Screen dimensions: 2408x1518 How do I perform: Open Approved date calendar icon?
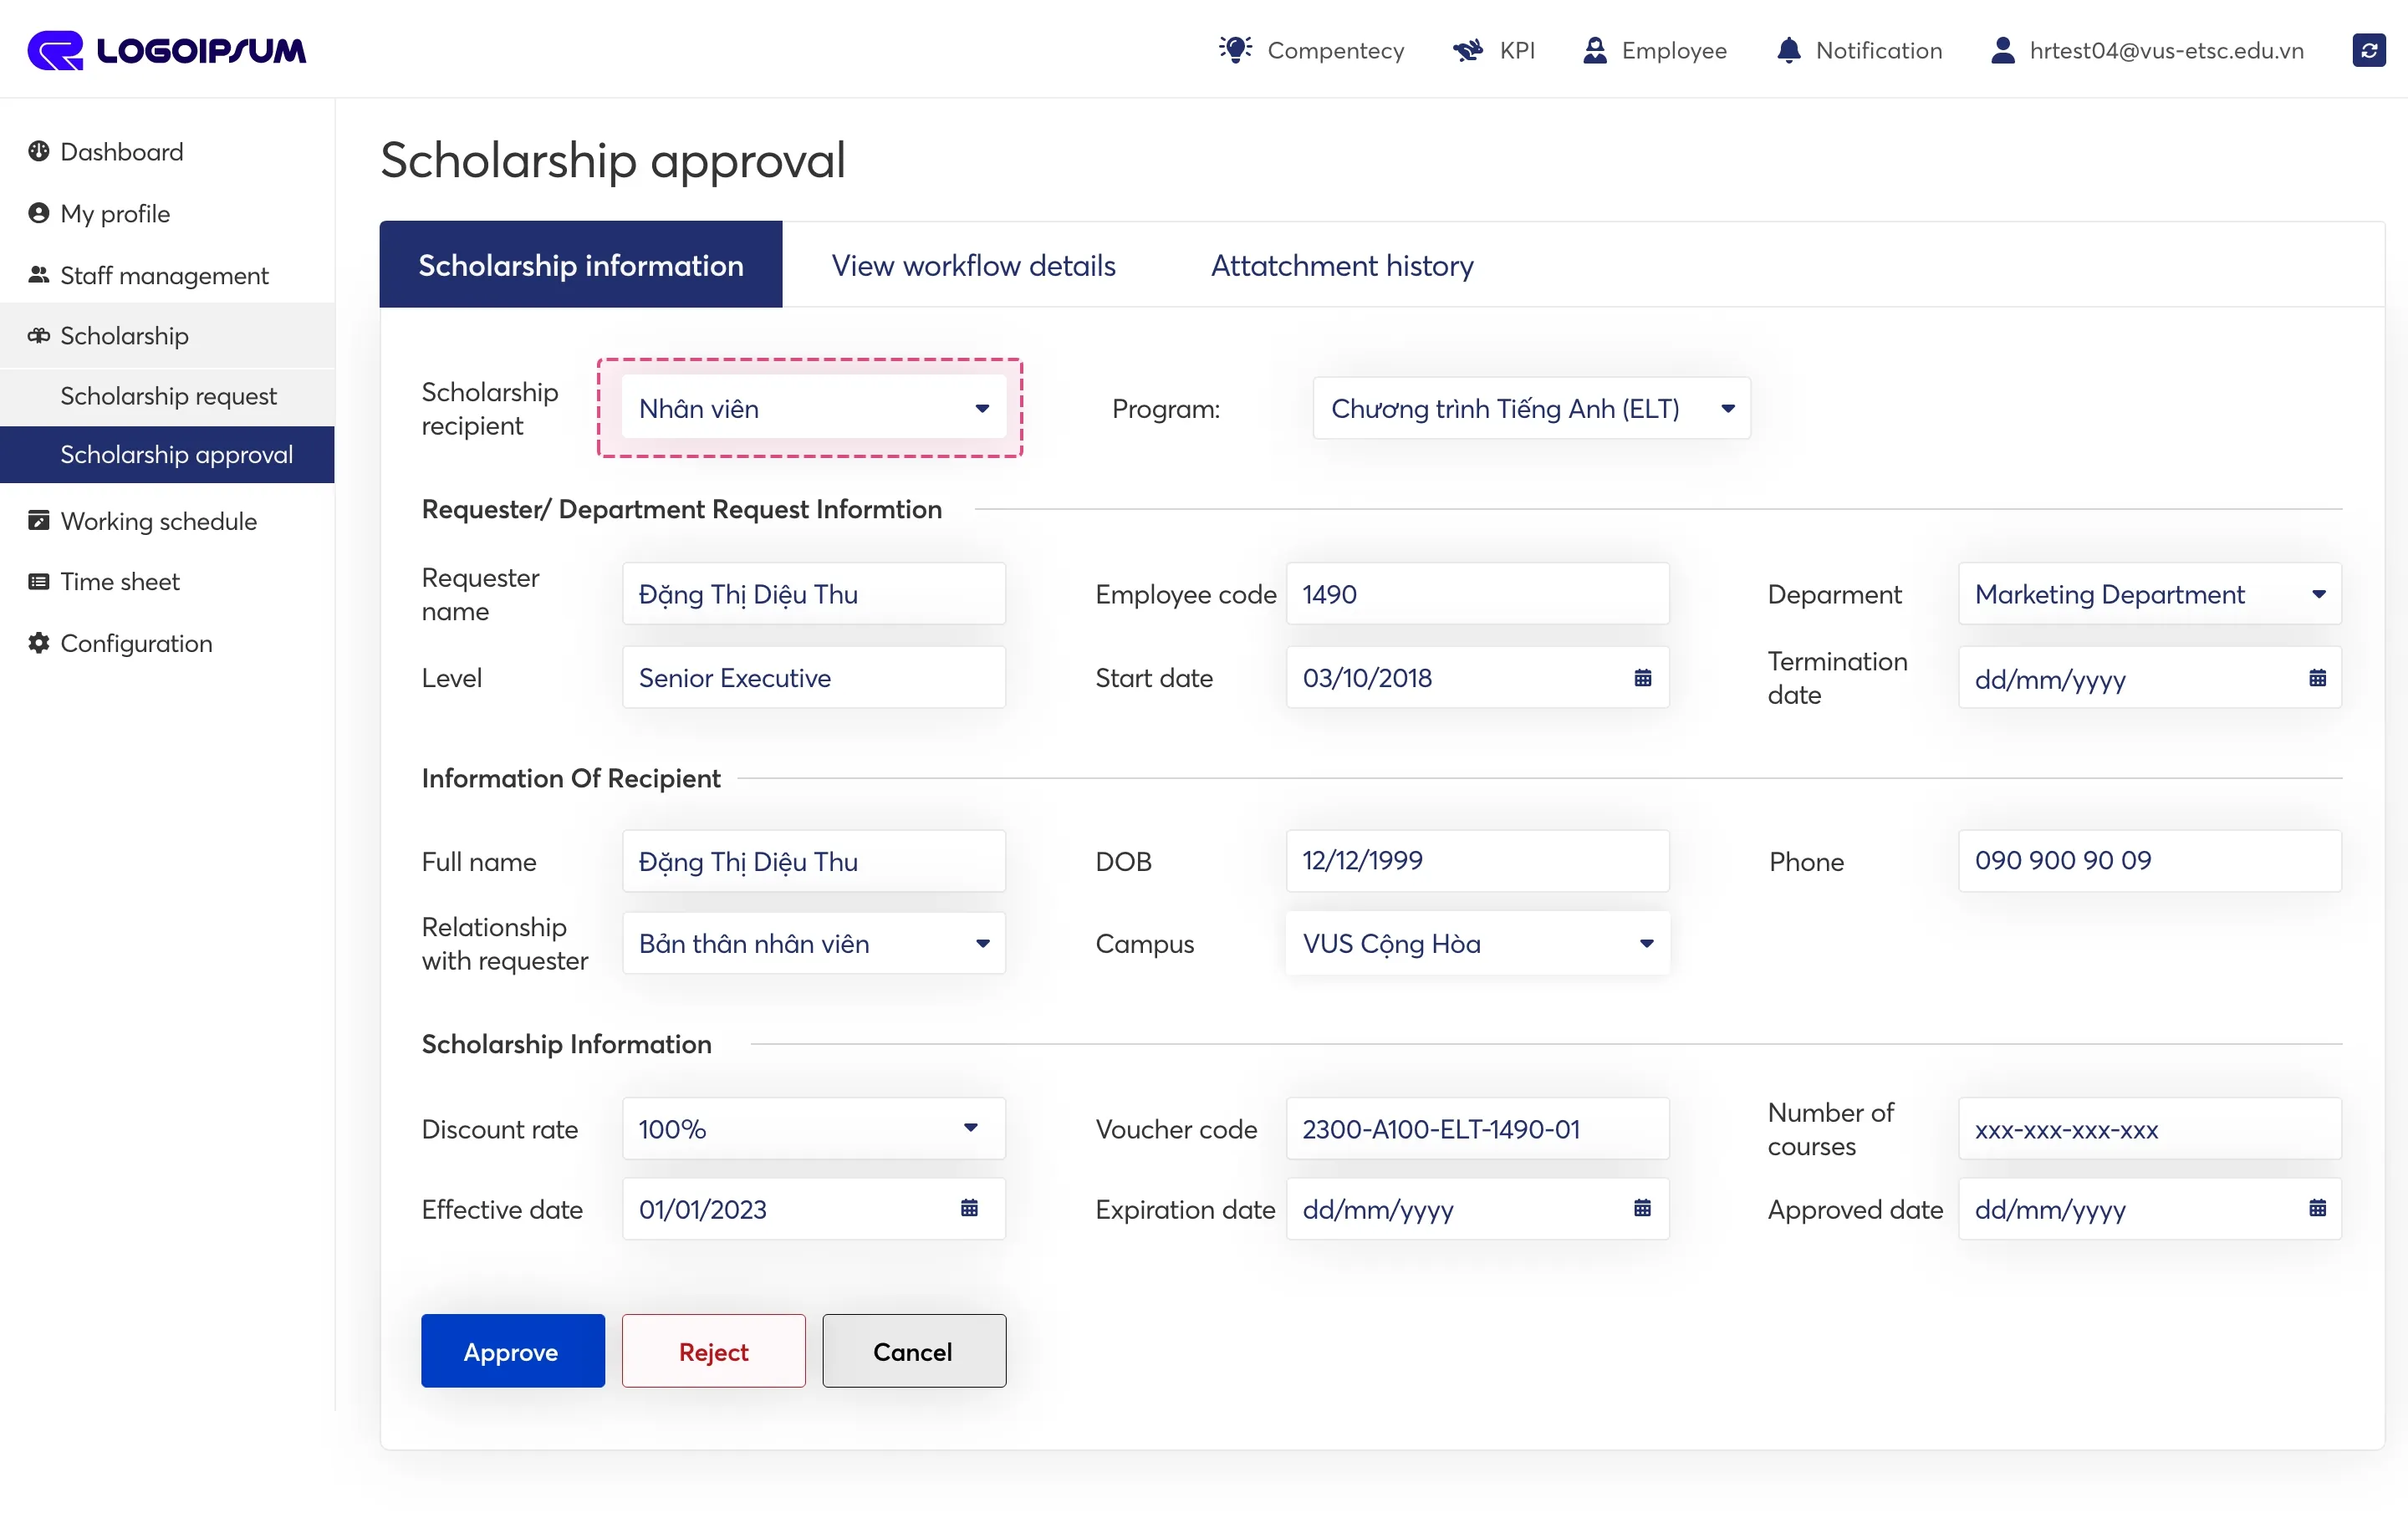pyautogui.click(x=2317, y=1208)
